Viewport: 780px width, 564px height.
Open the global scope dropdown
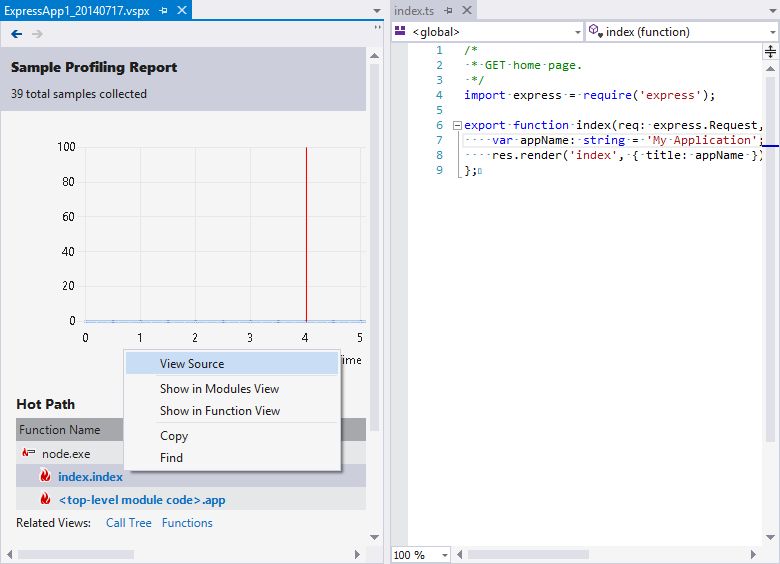coord(488,32)
